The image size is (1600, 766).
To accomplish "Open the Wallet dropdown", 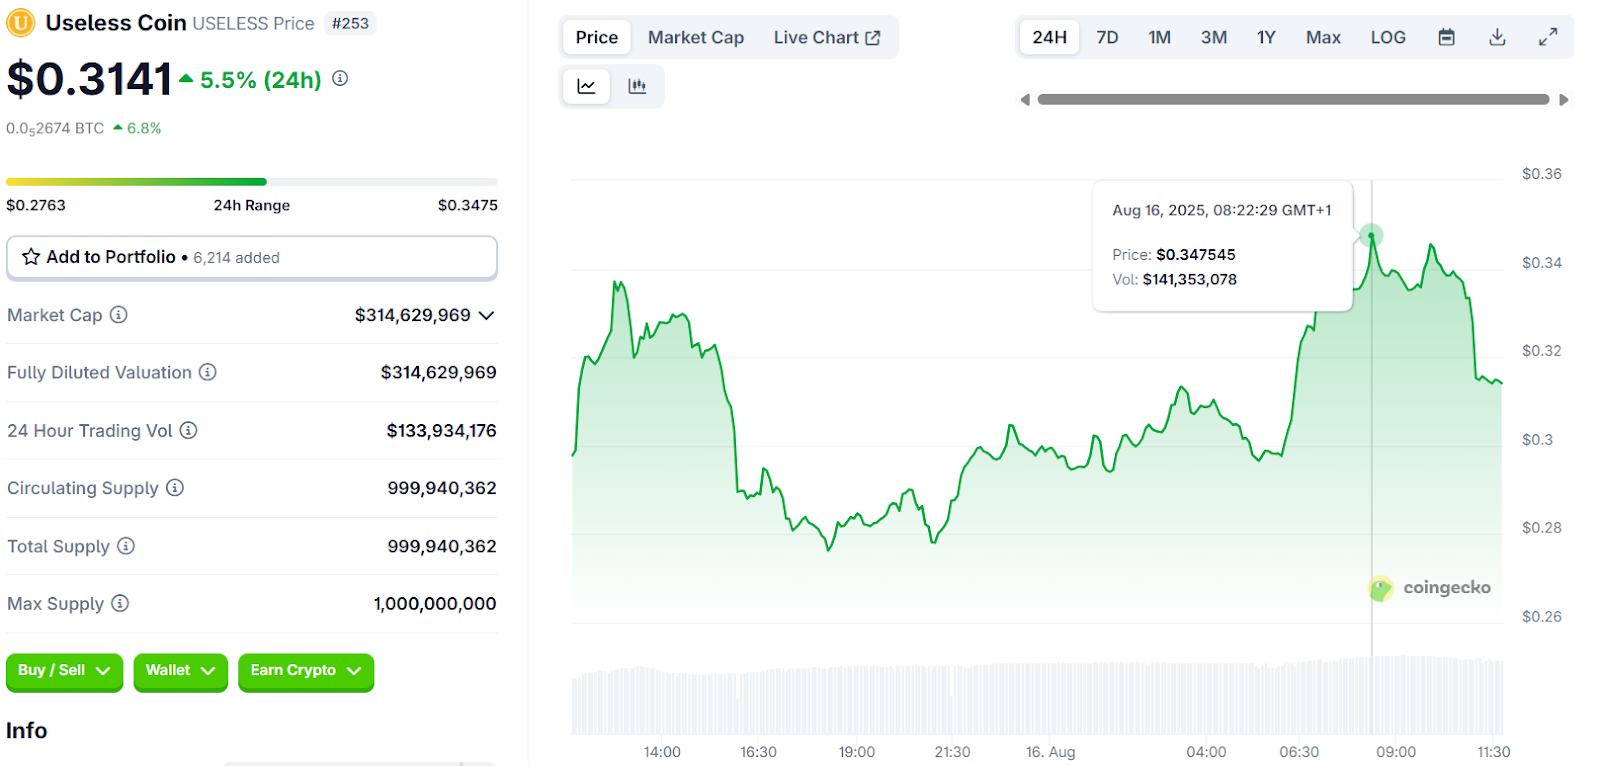I will coord(180,671).
